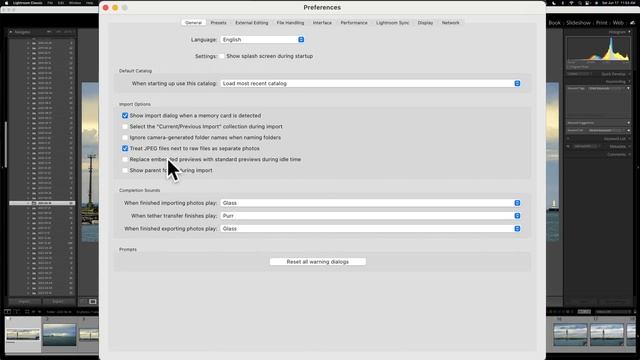Go forward with the filmstrip right arrow
The height and width of the screenshot is (360, 640).
tap(40, 311)
